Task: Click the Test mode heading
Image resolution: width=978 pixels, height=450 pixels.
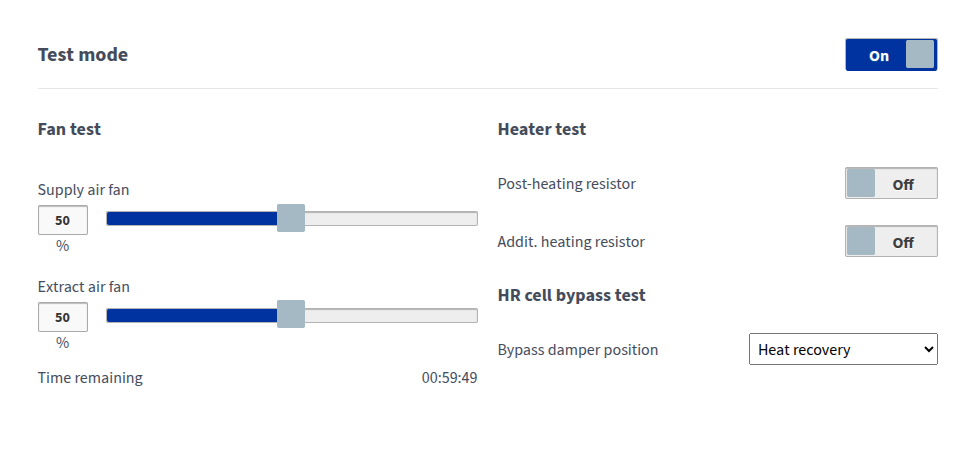Action: (82, 55)
